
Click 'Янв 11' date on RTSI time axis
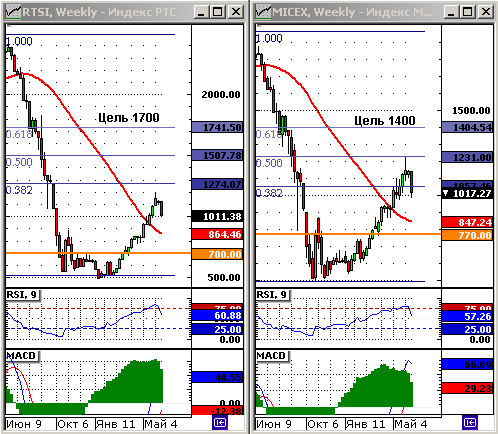click(115, 424)
